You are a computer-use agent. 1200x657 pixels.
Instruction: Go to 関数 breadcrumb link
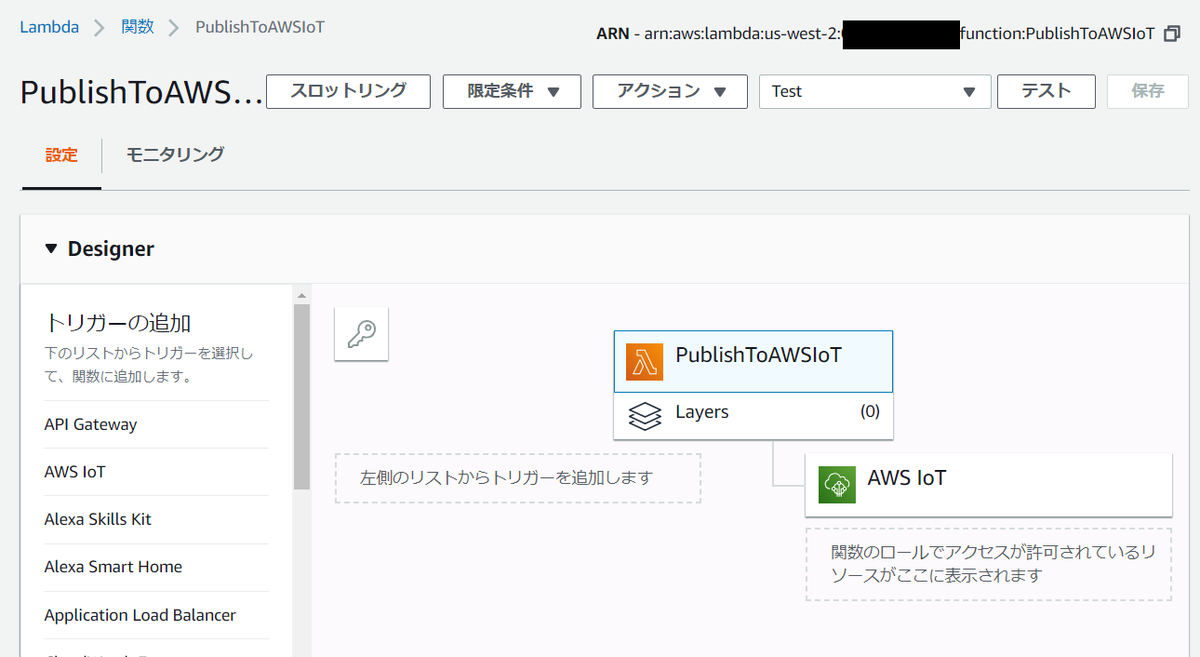pos(138,27)
